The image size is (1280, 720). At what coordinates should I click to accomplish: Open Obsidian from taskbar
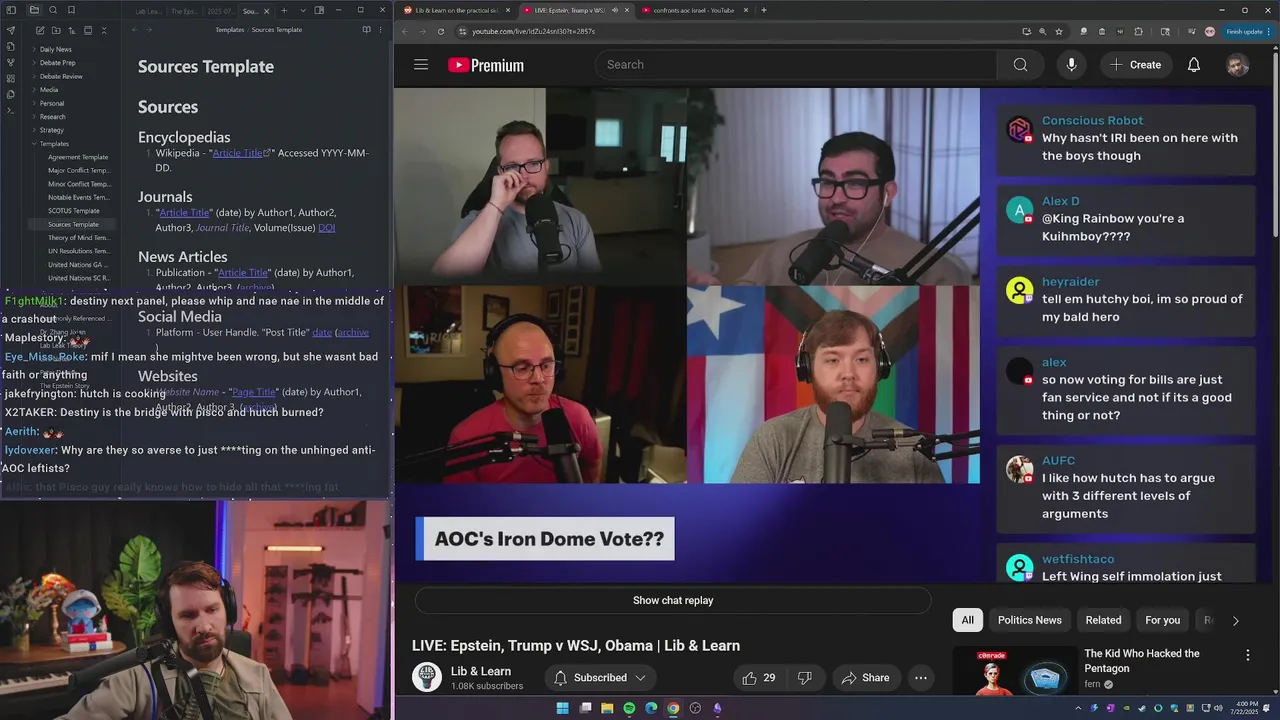(717, 708)
